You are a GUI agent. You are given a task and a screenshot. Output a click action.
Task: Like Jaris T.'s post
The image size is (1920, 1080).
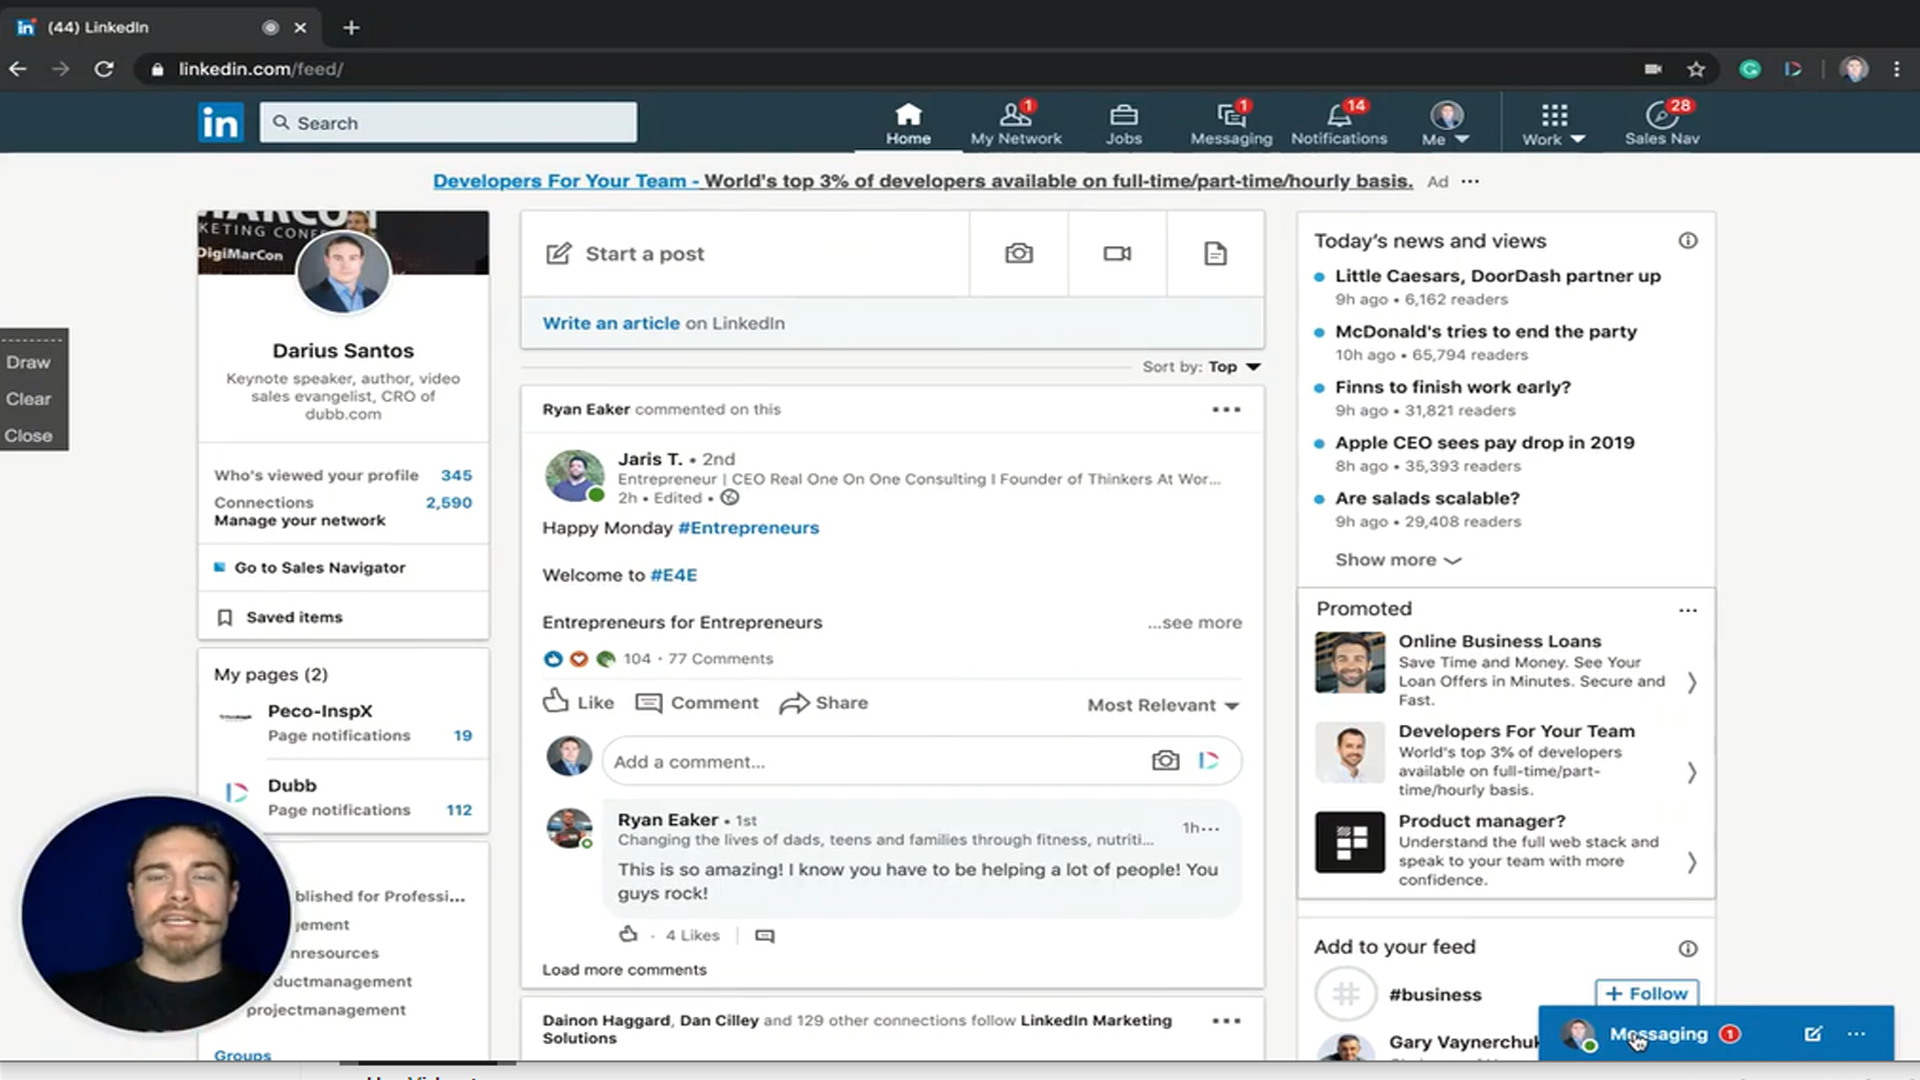(578, 702)
